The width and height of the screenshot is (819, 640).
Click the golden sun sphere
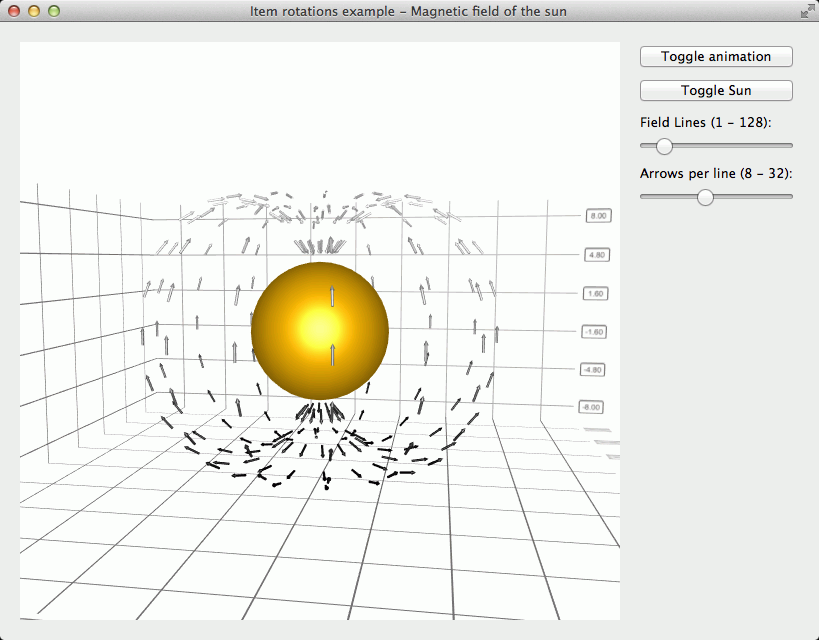320,330
